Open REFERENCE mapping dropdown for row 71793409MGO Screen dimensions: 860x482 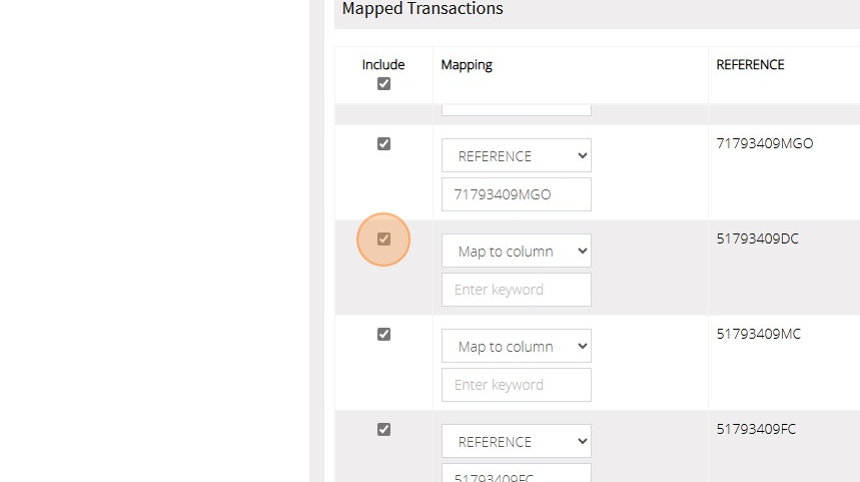[516, 156]
